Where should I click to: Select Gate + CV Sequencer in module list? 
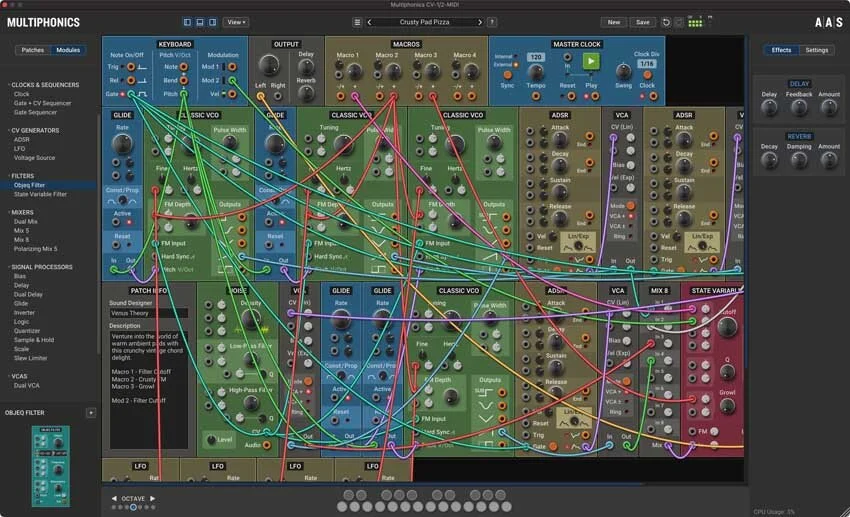point(42,103)
